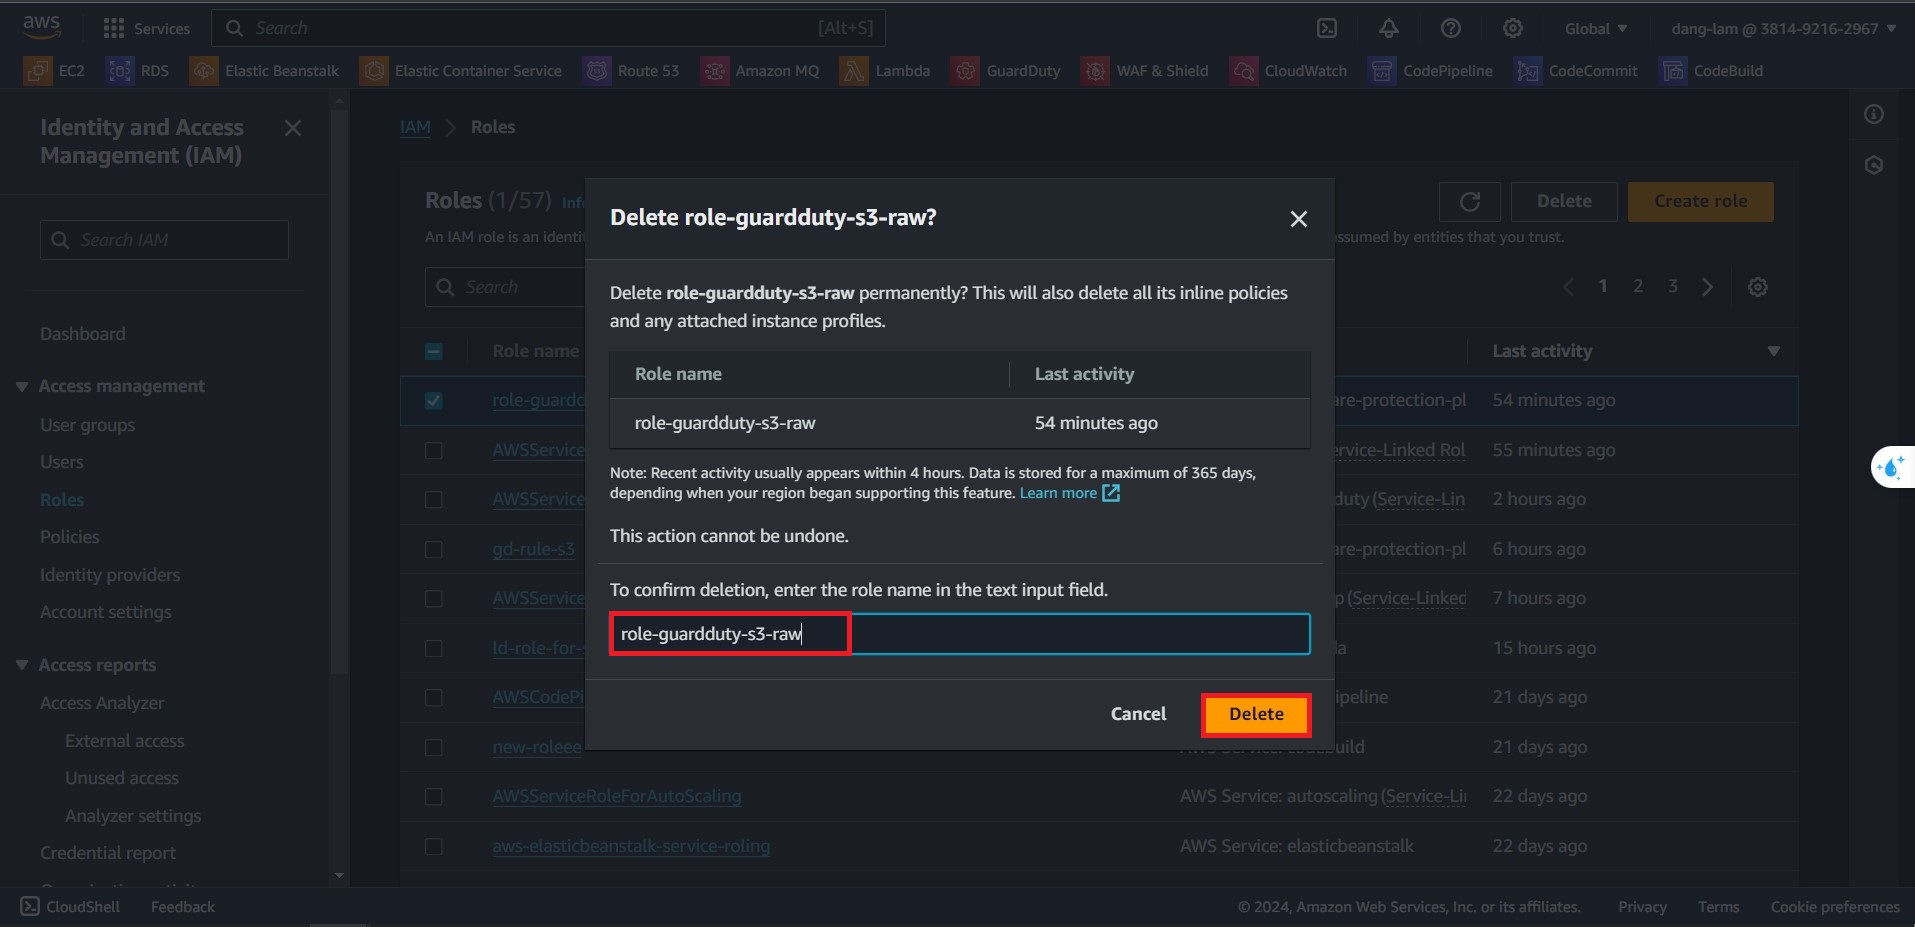Open the Lambda service shortcut

(x=885, y=71)
